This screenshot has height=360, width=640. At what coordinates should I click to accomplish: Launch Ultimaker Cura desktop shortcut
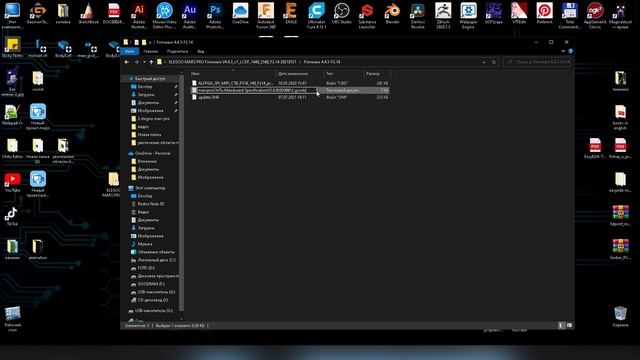pos(316,15)
